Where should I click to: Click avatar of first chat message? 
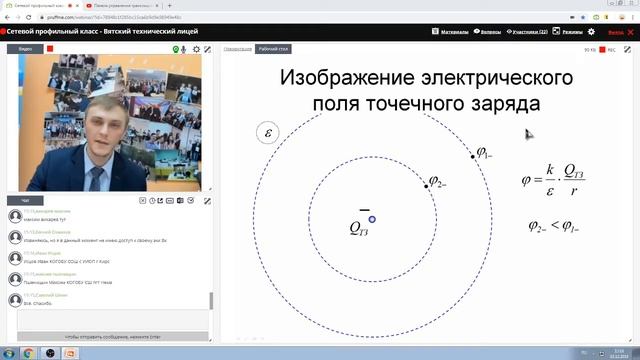click(15, 216)
